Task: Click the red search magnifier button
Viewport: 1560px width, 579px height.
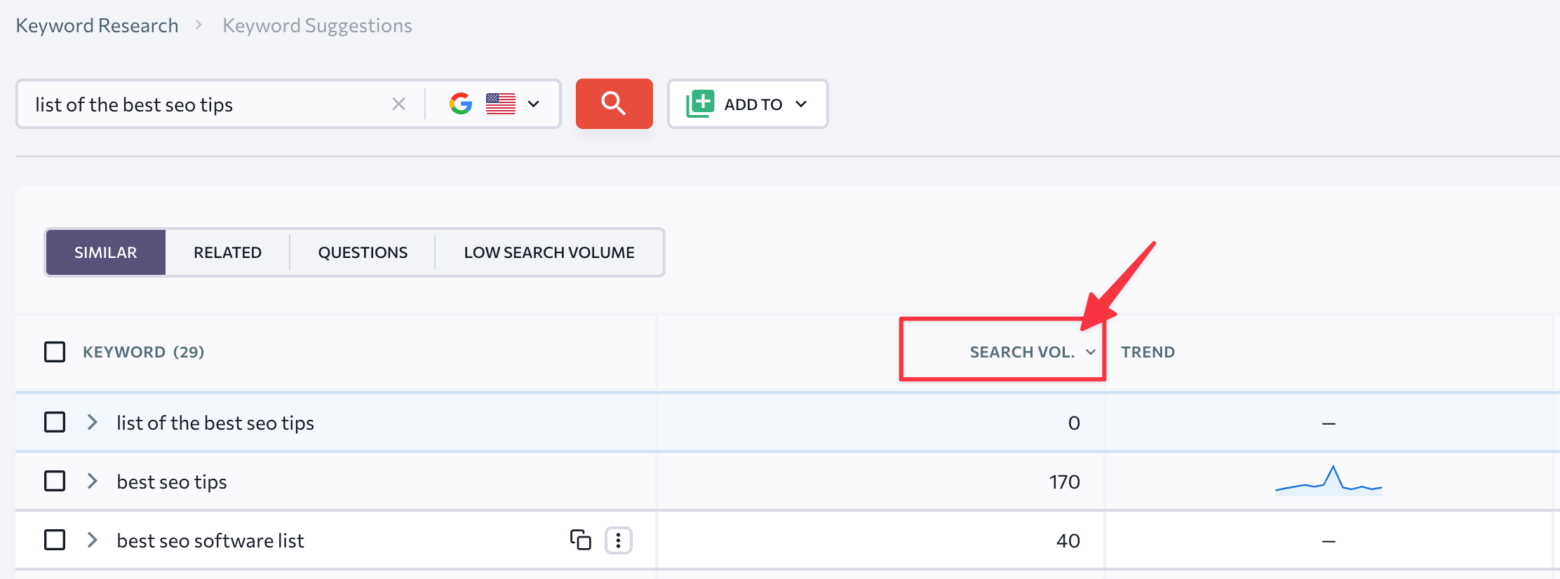Action: click(x=614, y=103)
